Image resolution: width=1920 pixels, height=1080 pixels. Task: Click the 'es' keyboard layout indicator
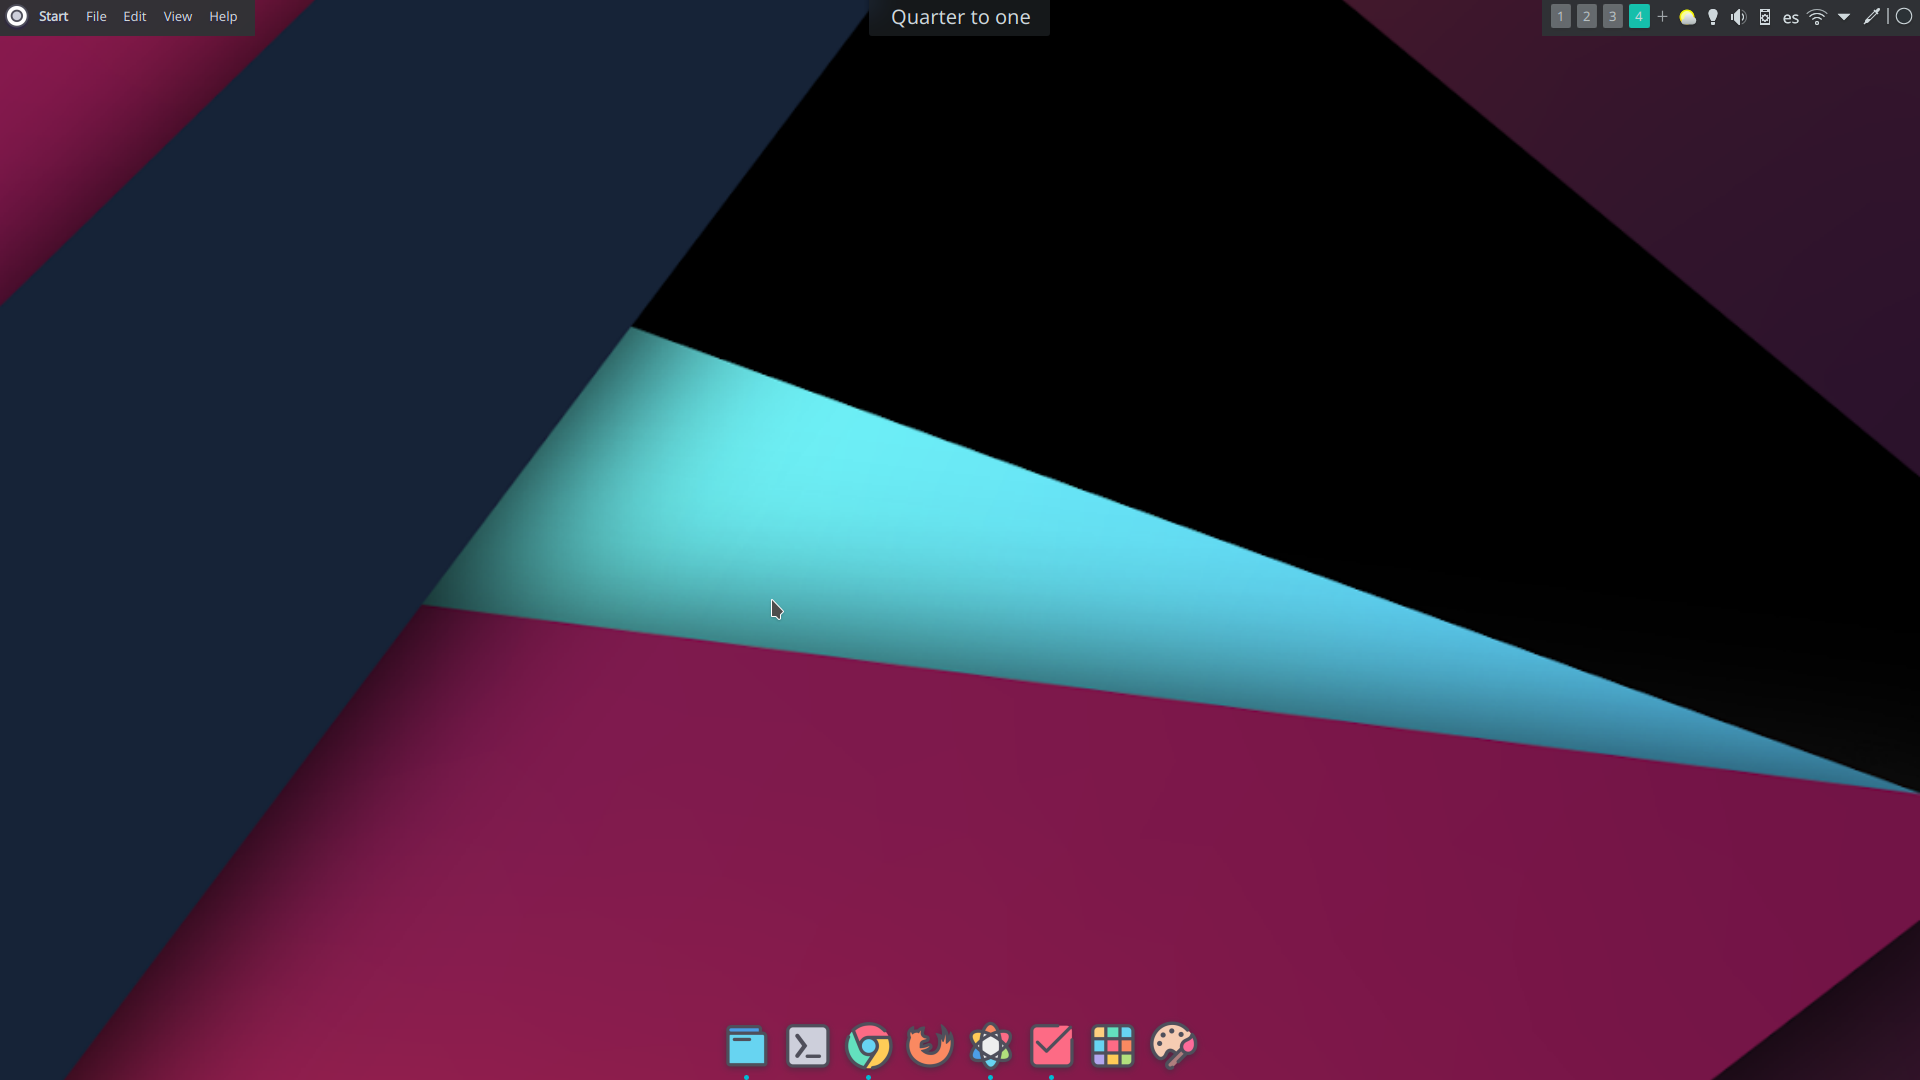1791,18
